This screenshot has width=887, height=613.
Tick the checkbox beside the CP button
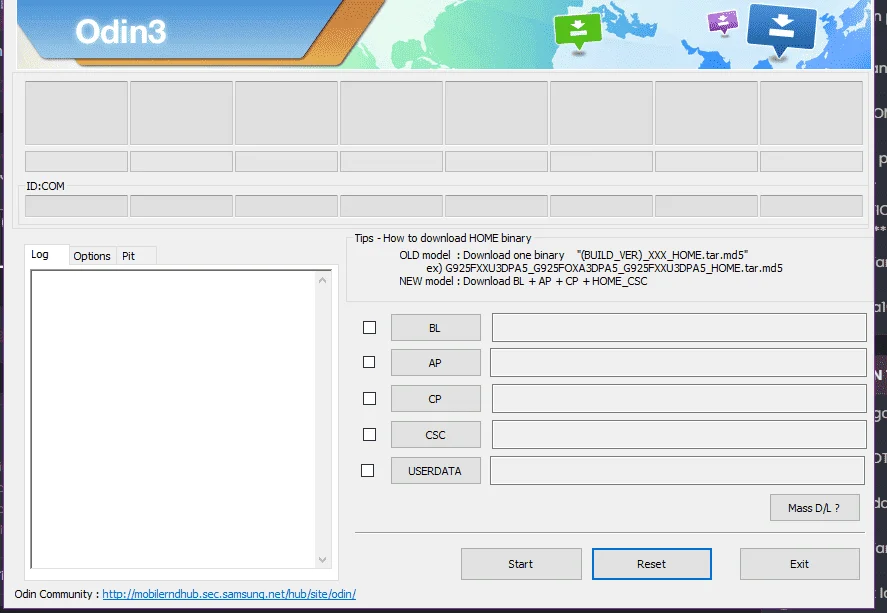369,399
